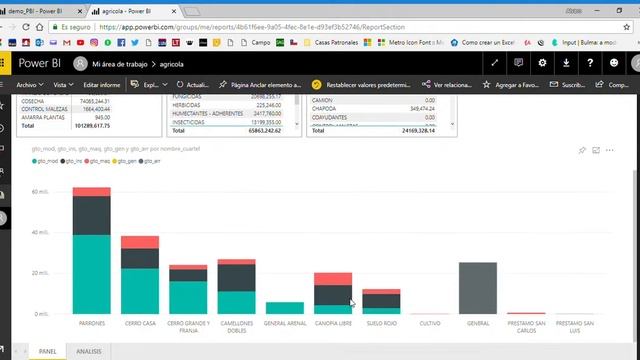
Task: Open the feedback smiley face icon
Action: (x=614, y=63)
